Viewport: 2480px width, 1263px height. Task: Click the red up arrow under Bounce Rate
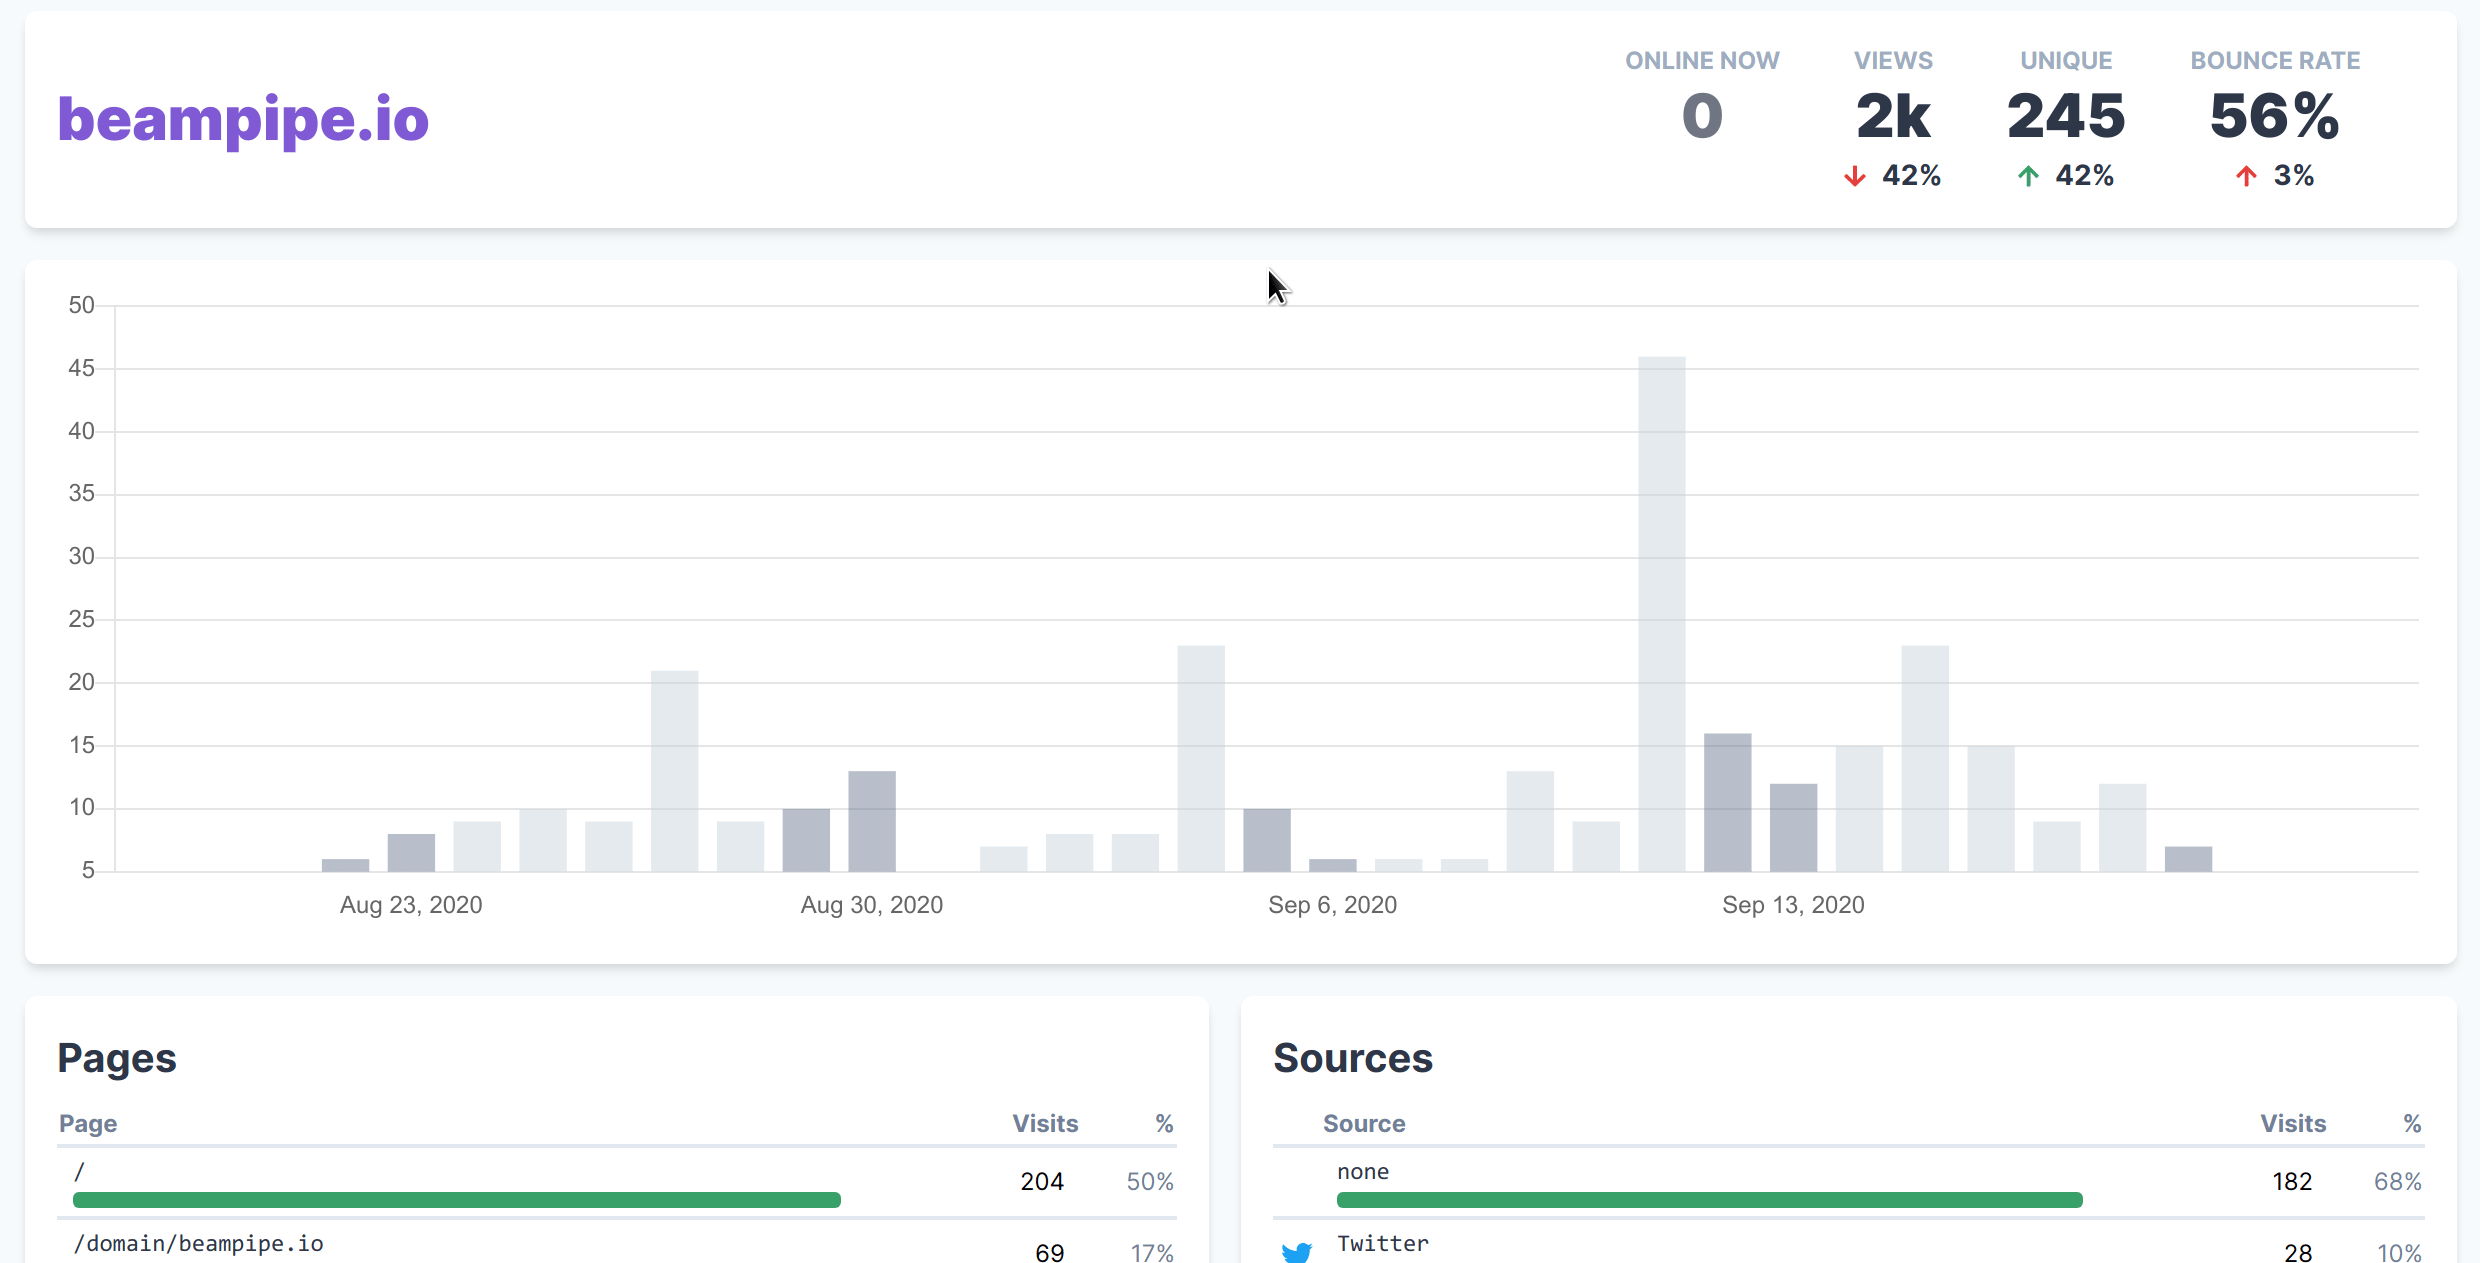2246,176
